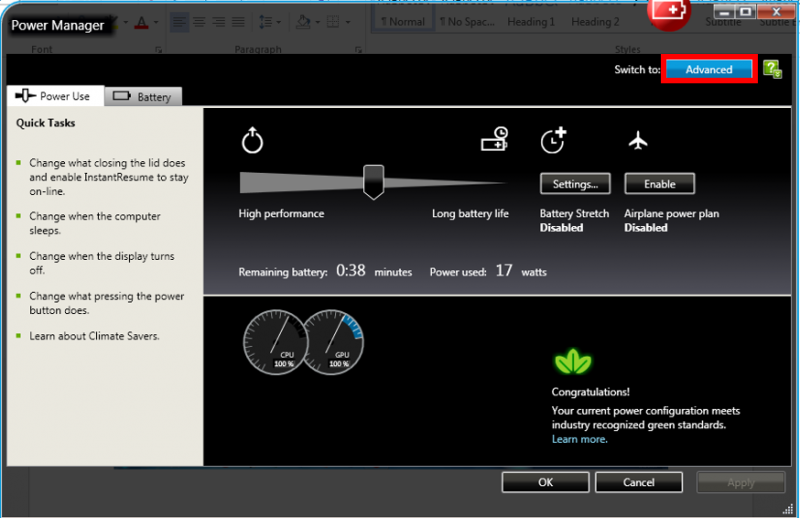Open font color dropdown arrow in Word
The height and width of the screenshot is (518, 800).
click(x=156, y=22)
